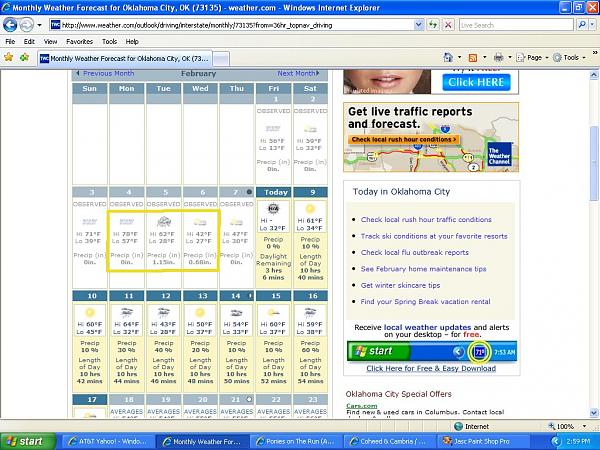Open the Favorites menu
The width and height of the screenshot is (600, 450).
pos(80,41)
